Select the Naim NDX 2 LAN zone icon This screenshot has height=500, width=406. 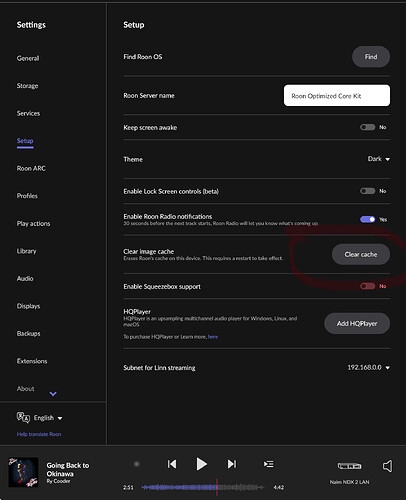pyautogui.click(x=349, y=466)
